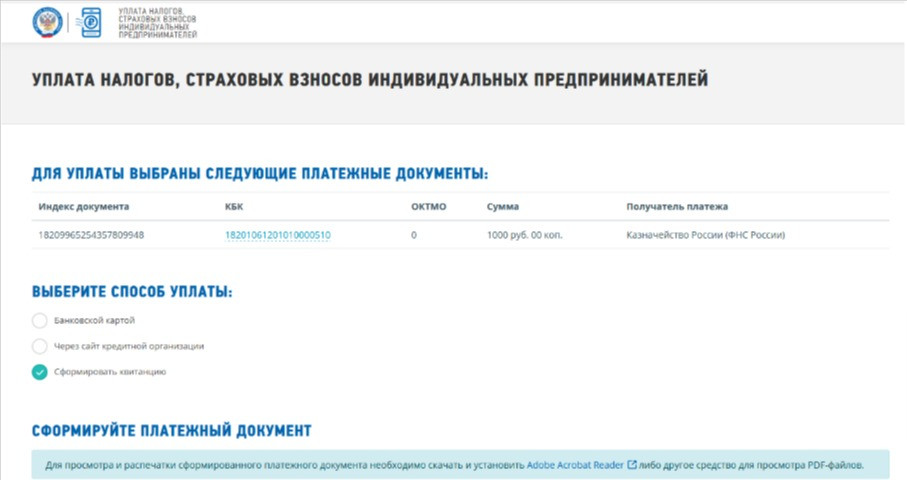
Task: Click the Индекс документа column header
Action: [x=84, y=206]
